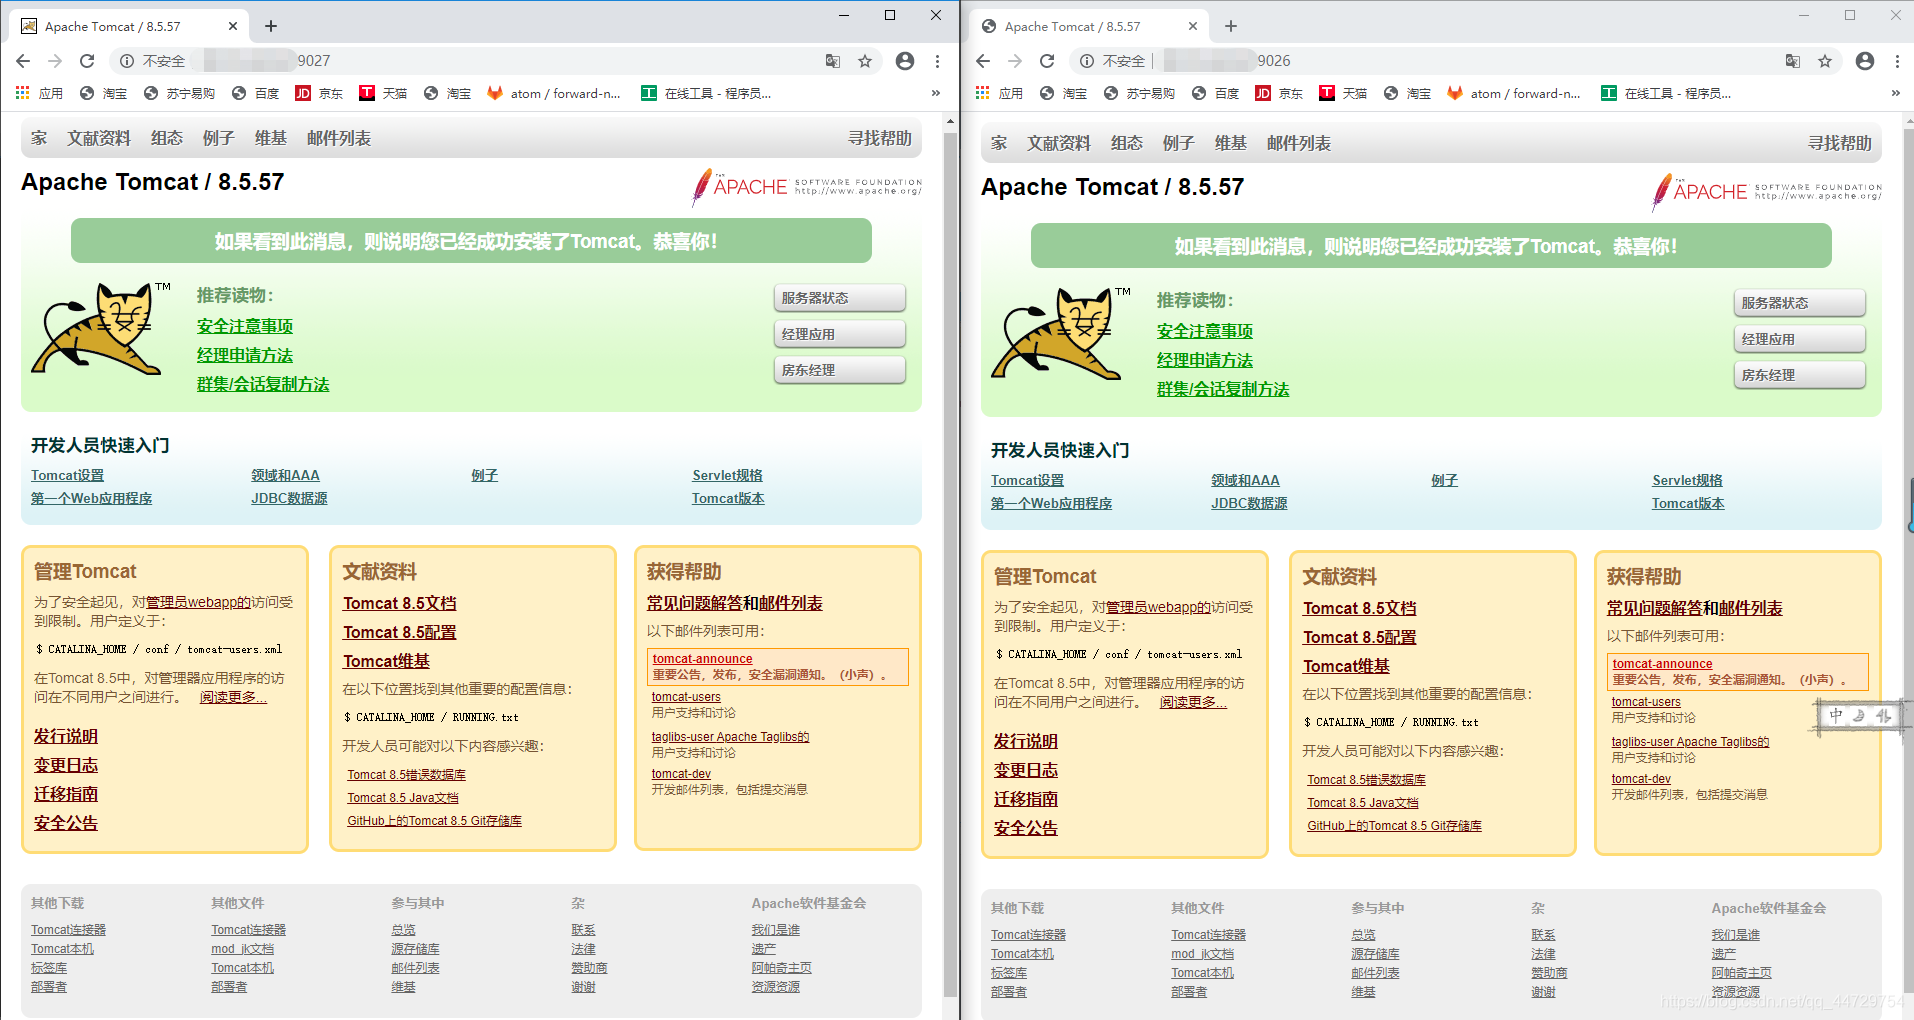The width and height of the screenshot is (1914, 1020).
Task: Open 我们是谁 link in right page footer
Action: 1735,935
